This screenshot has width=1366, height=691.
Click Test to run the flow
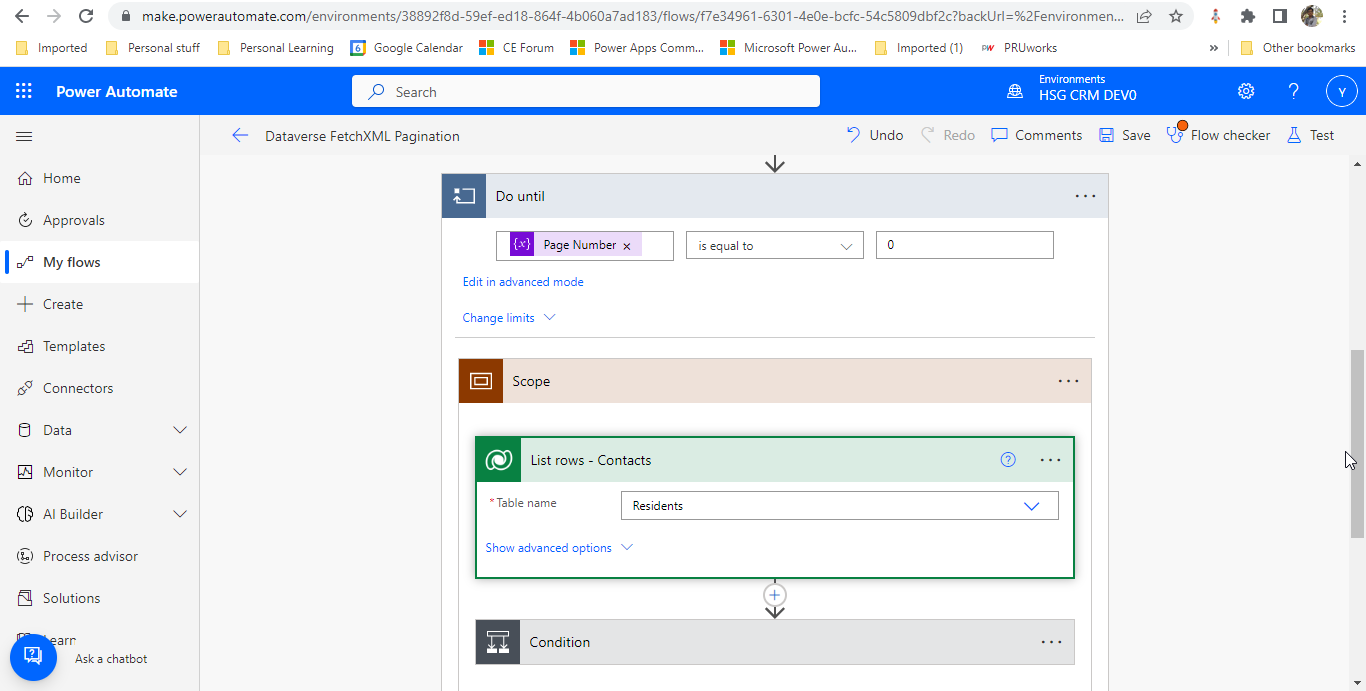(x=1310, y=134)
